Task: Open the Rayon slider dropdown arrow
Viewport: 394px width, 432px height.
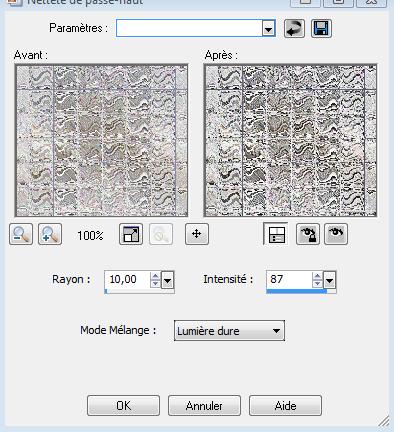Action: 168,280
